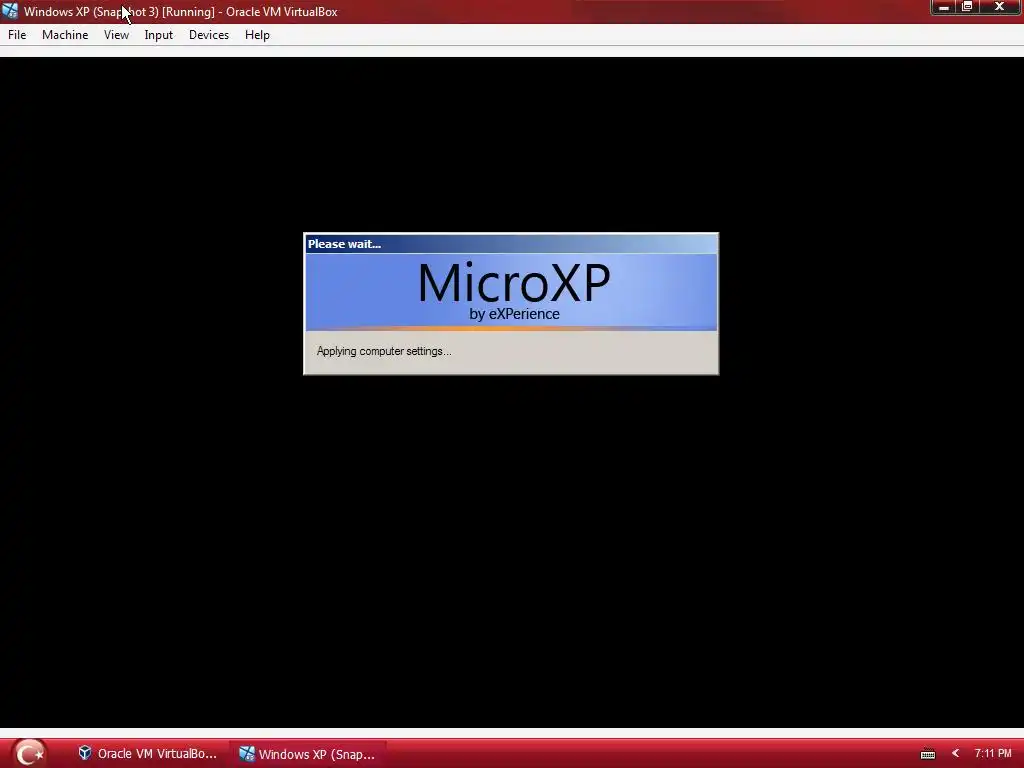1024x768 pixels.
Task: Open the File menu
Action: 17,35
